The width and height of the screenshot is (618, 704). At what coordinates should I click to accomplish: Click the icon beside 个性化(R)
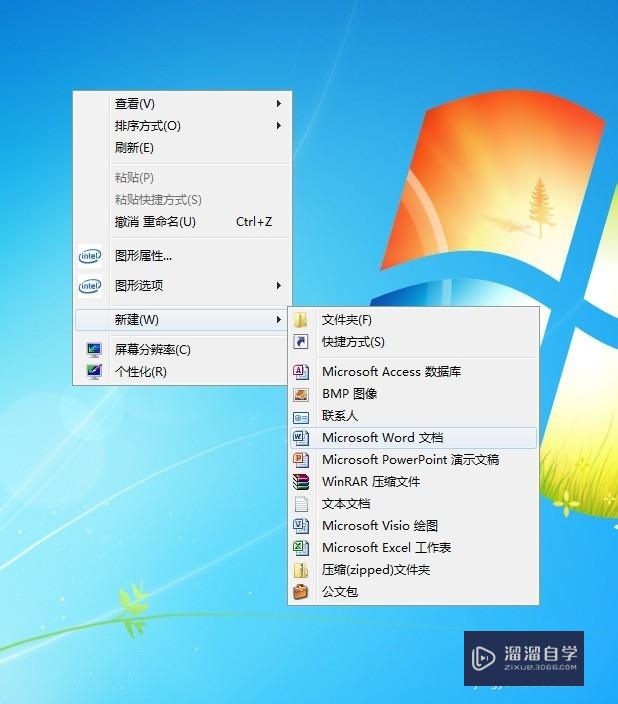point(94,371)
